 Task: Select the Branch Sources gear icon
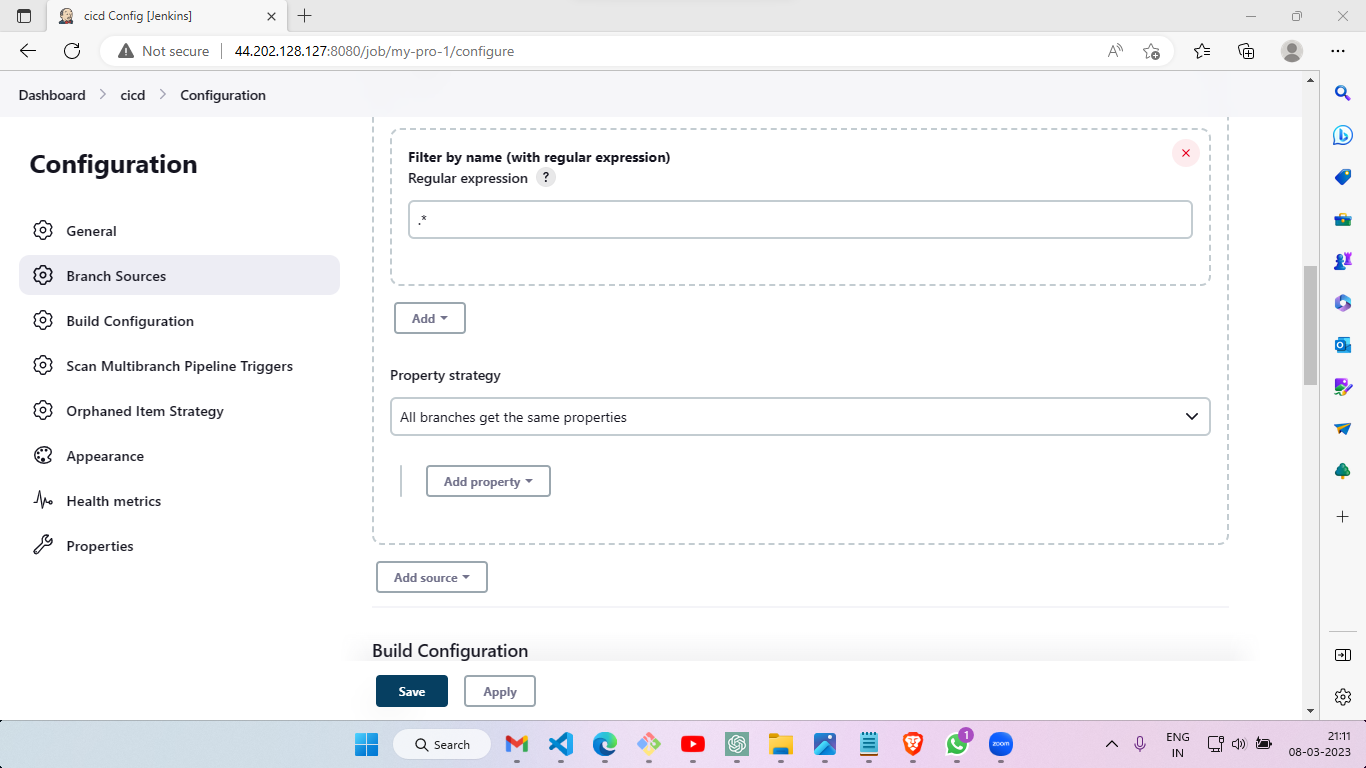tap(43, 275)
